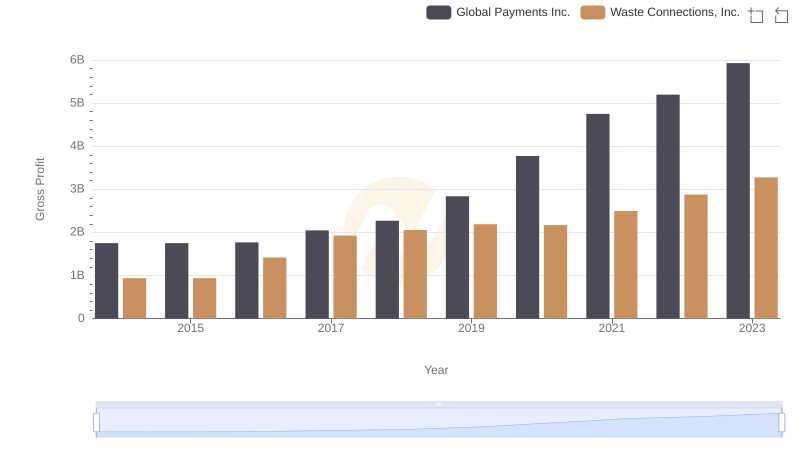Click the 2019 Global Payments bar
800x461 pixels.
pyautogui.click(x=457, y=258)
